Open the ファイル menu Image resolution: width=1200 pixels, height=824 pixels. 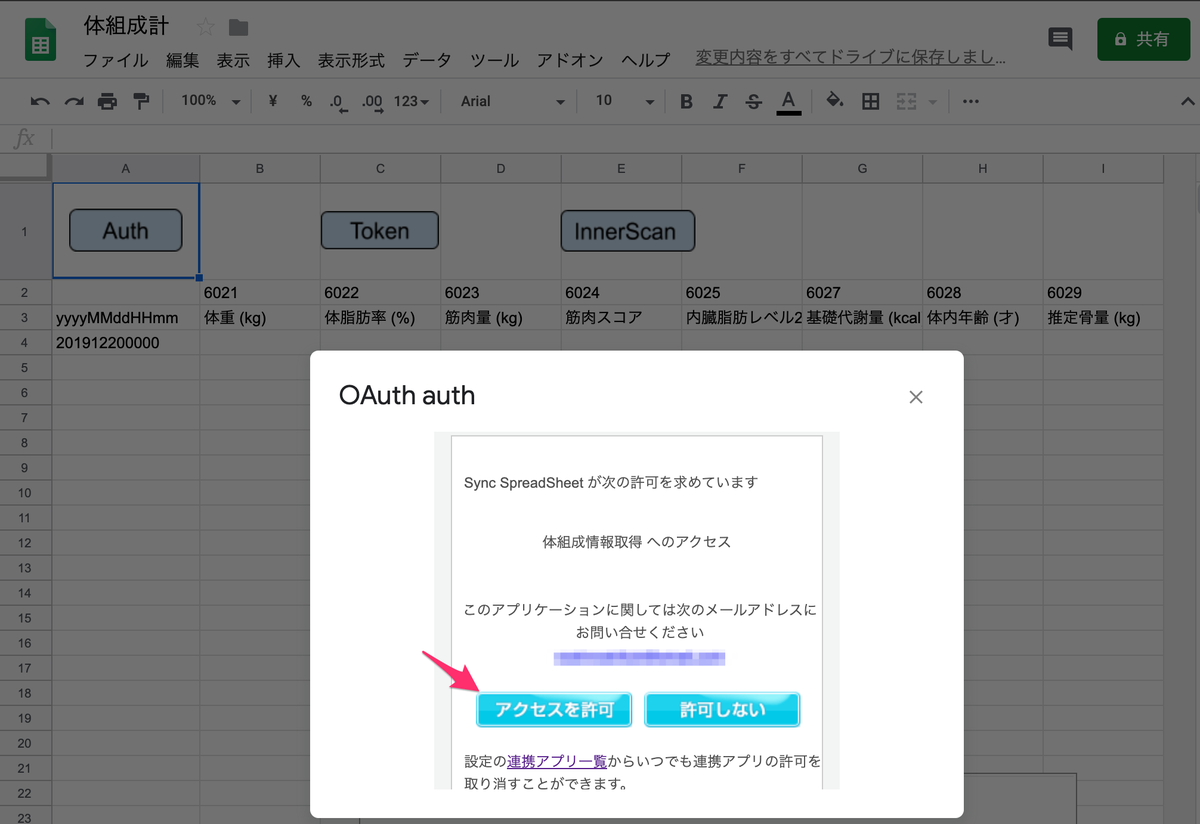click(116, 60)
